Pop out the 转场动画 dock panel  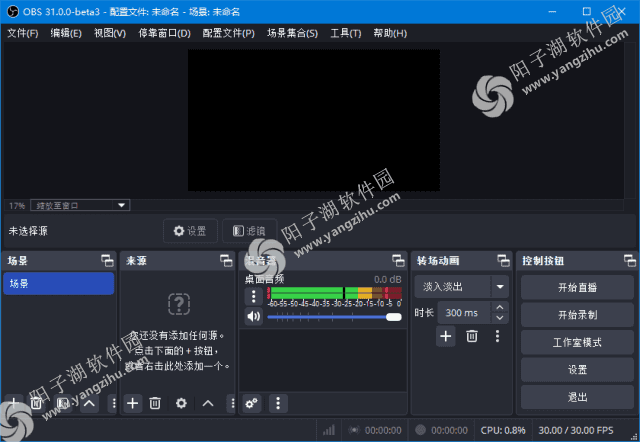(503, 260)
